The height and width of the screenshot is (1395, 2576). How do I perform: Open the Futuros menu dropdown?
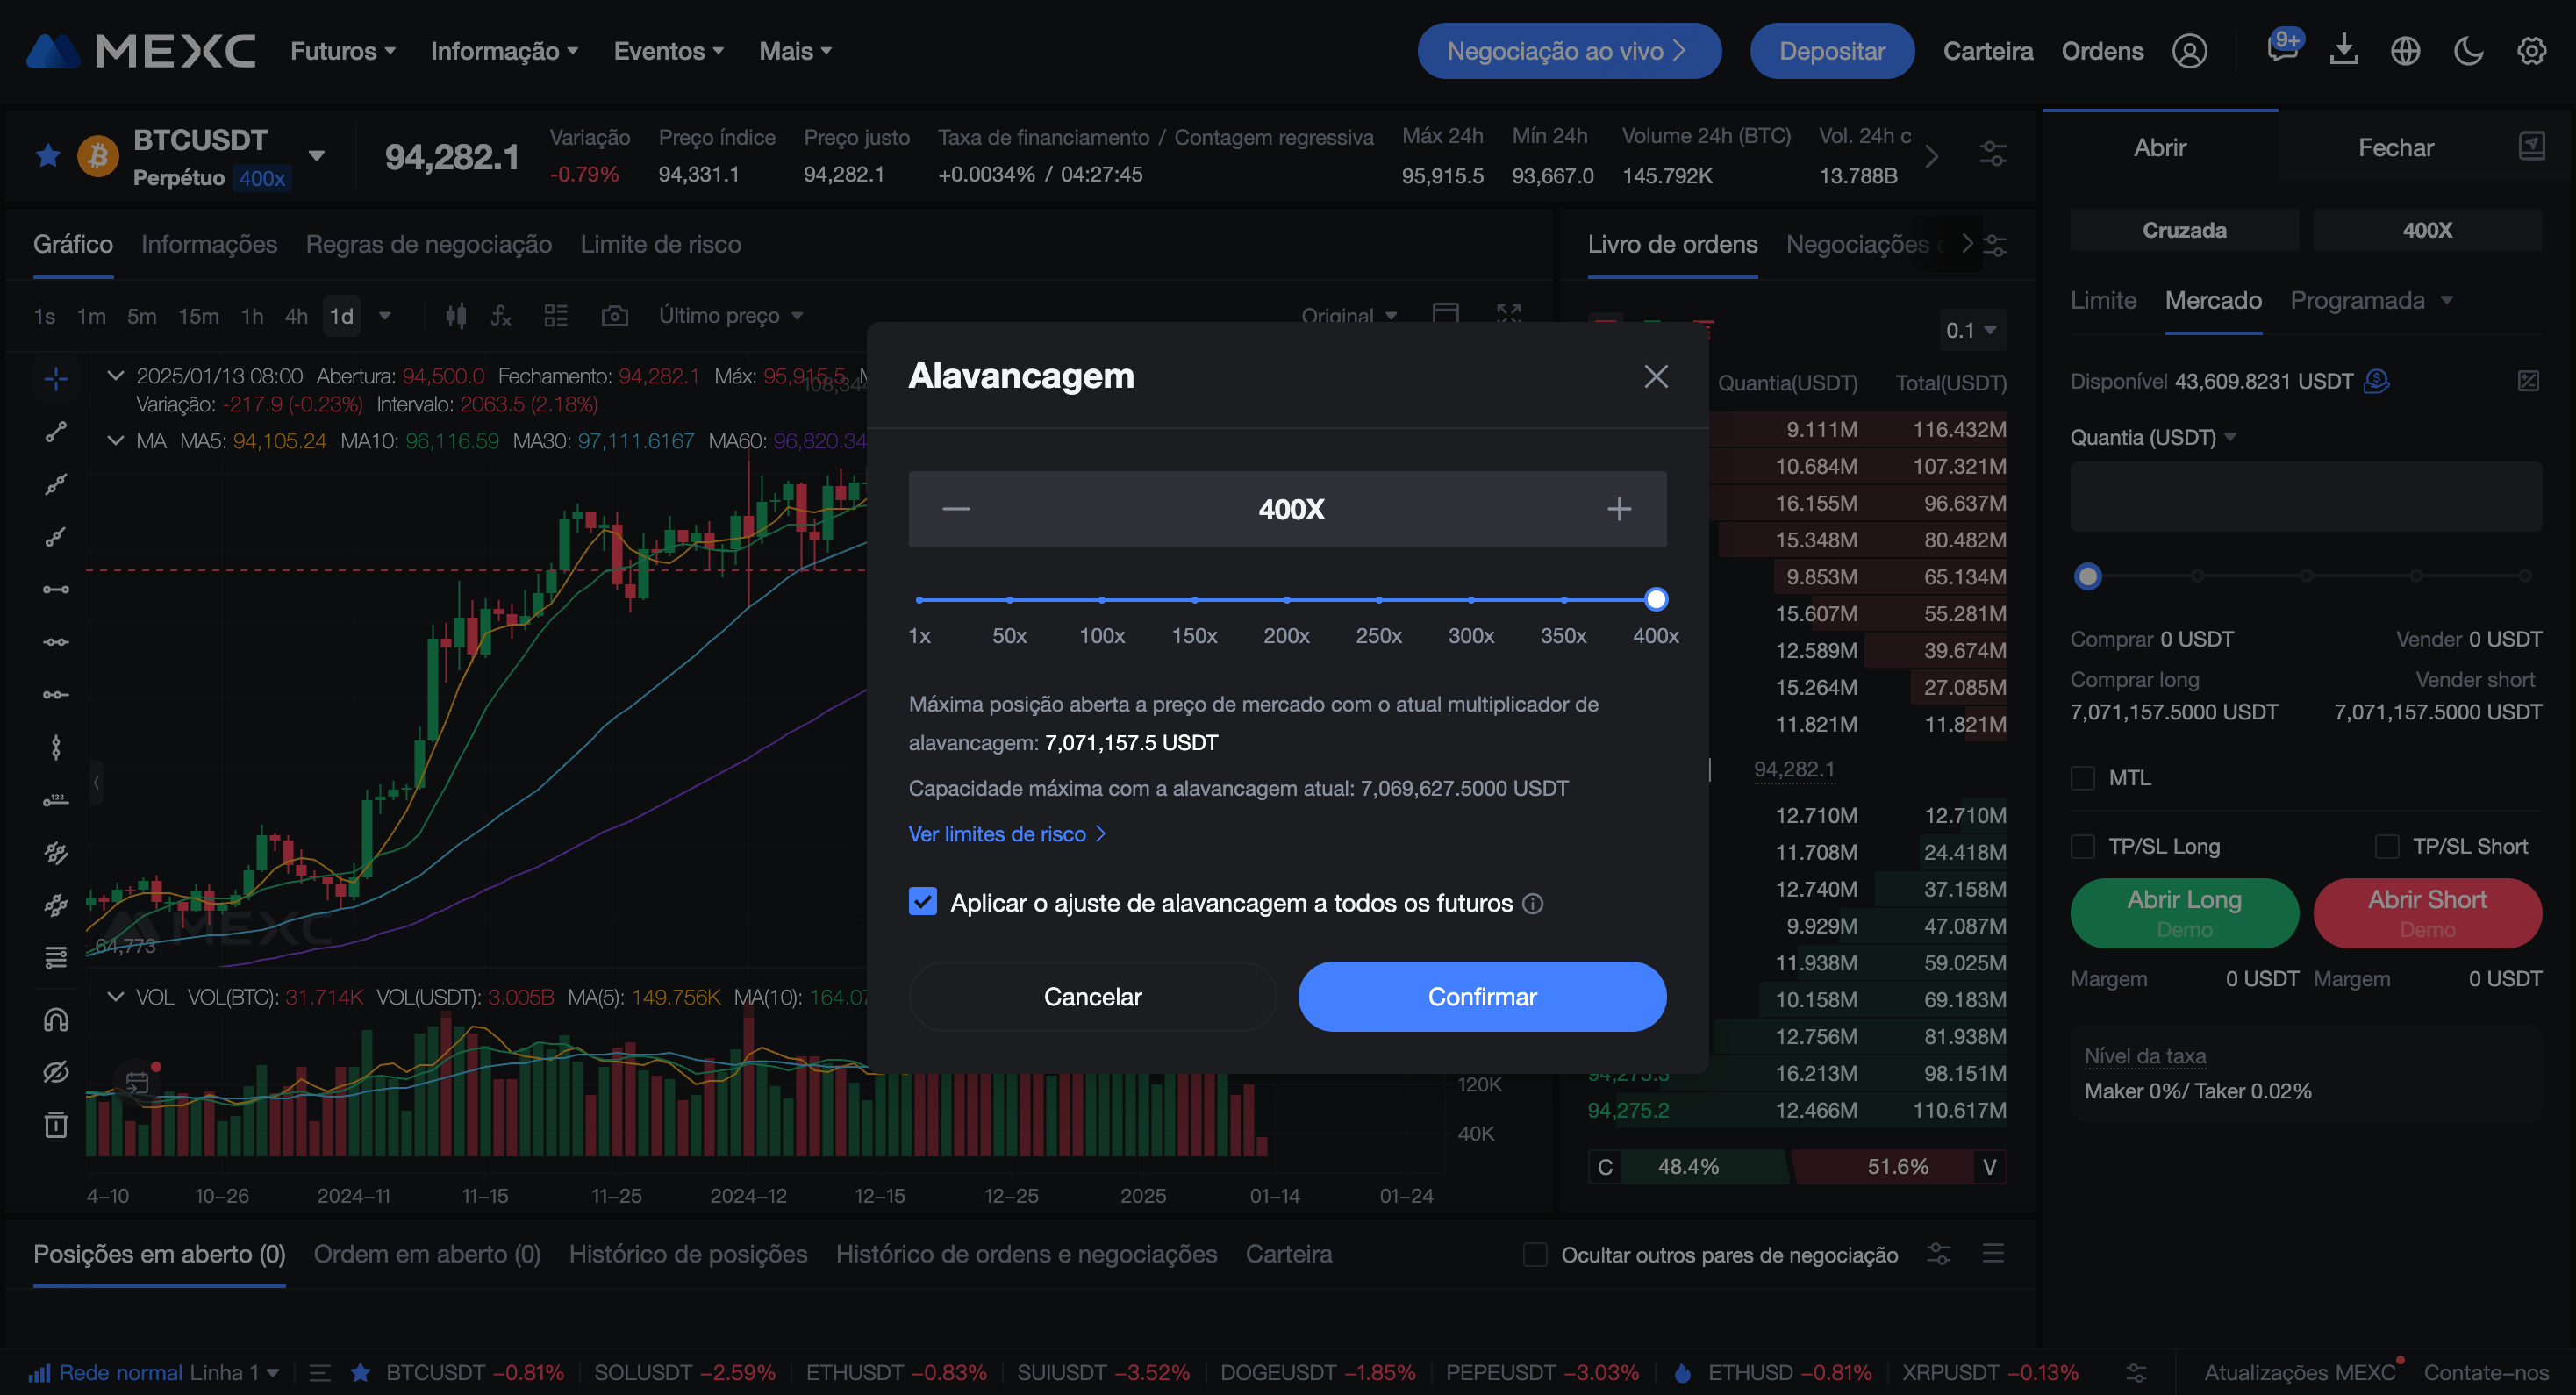click(342, 51)
